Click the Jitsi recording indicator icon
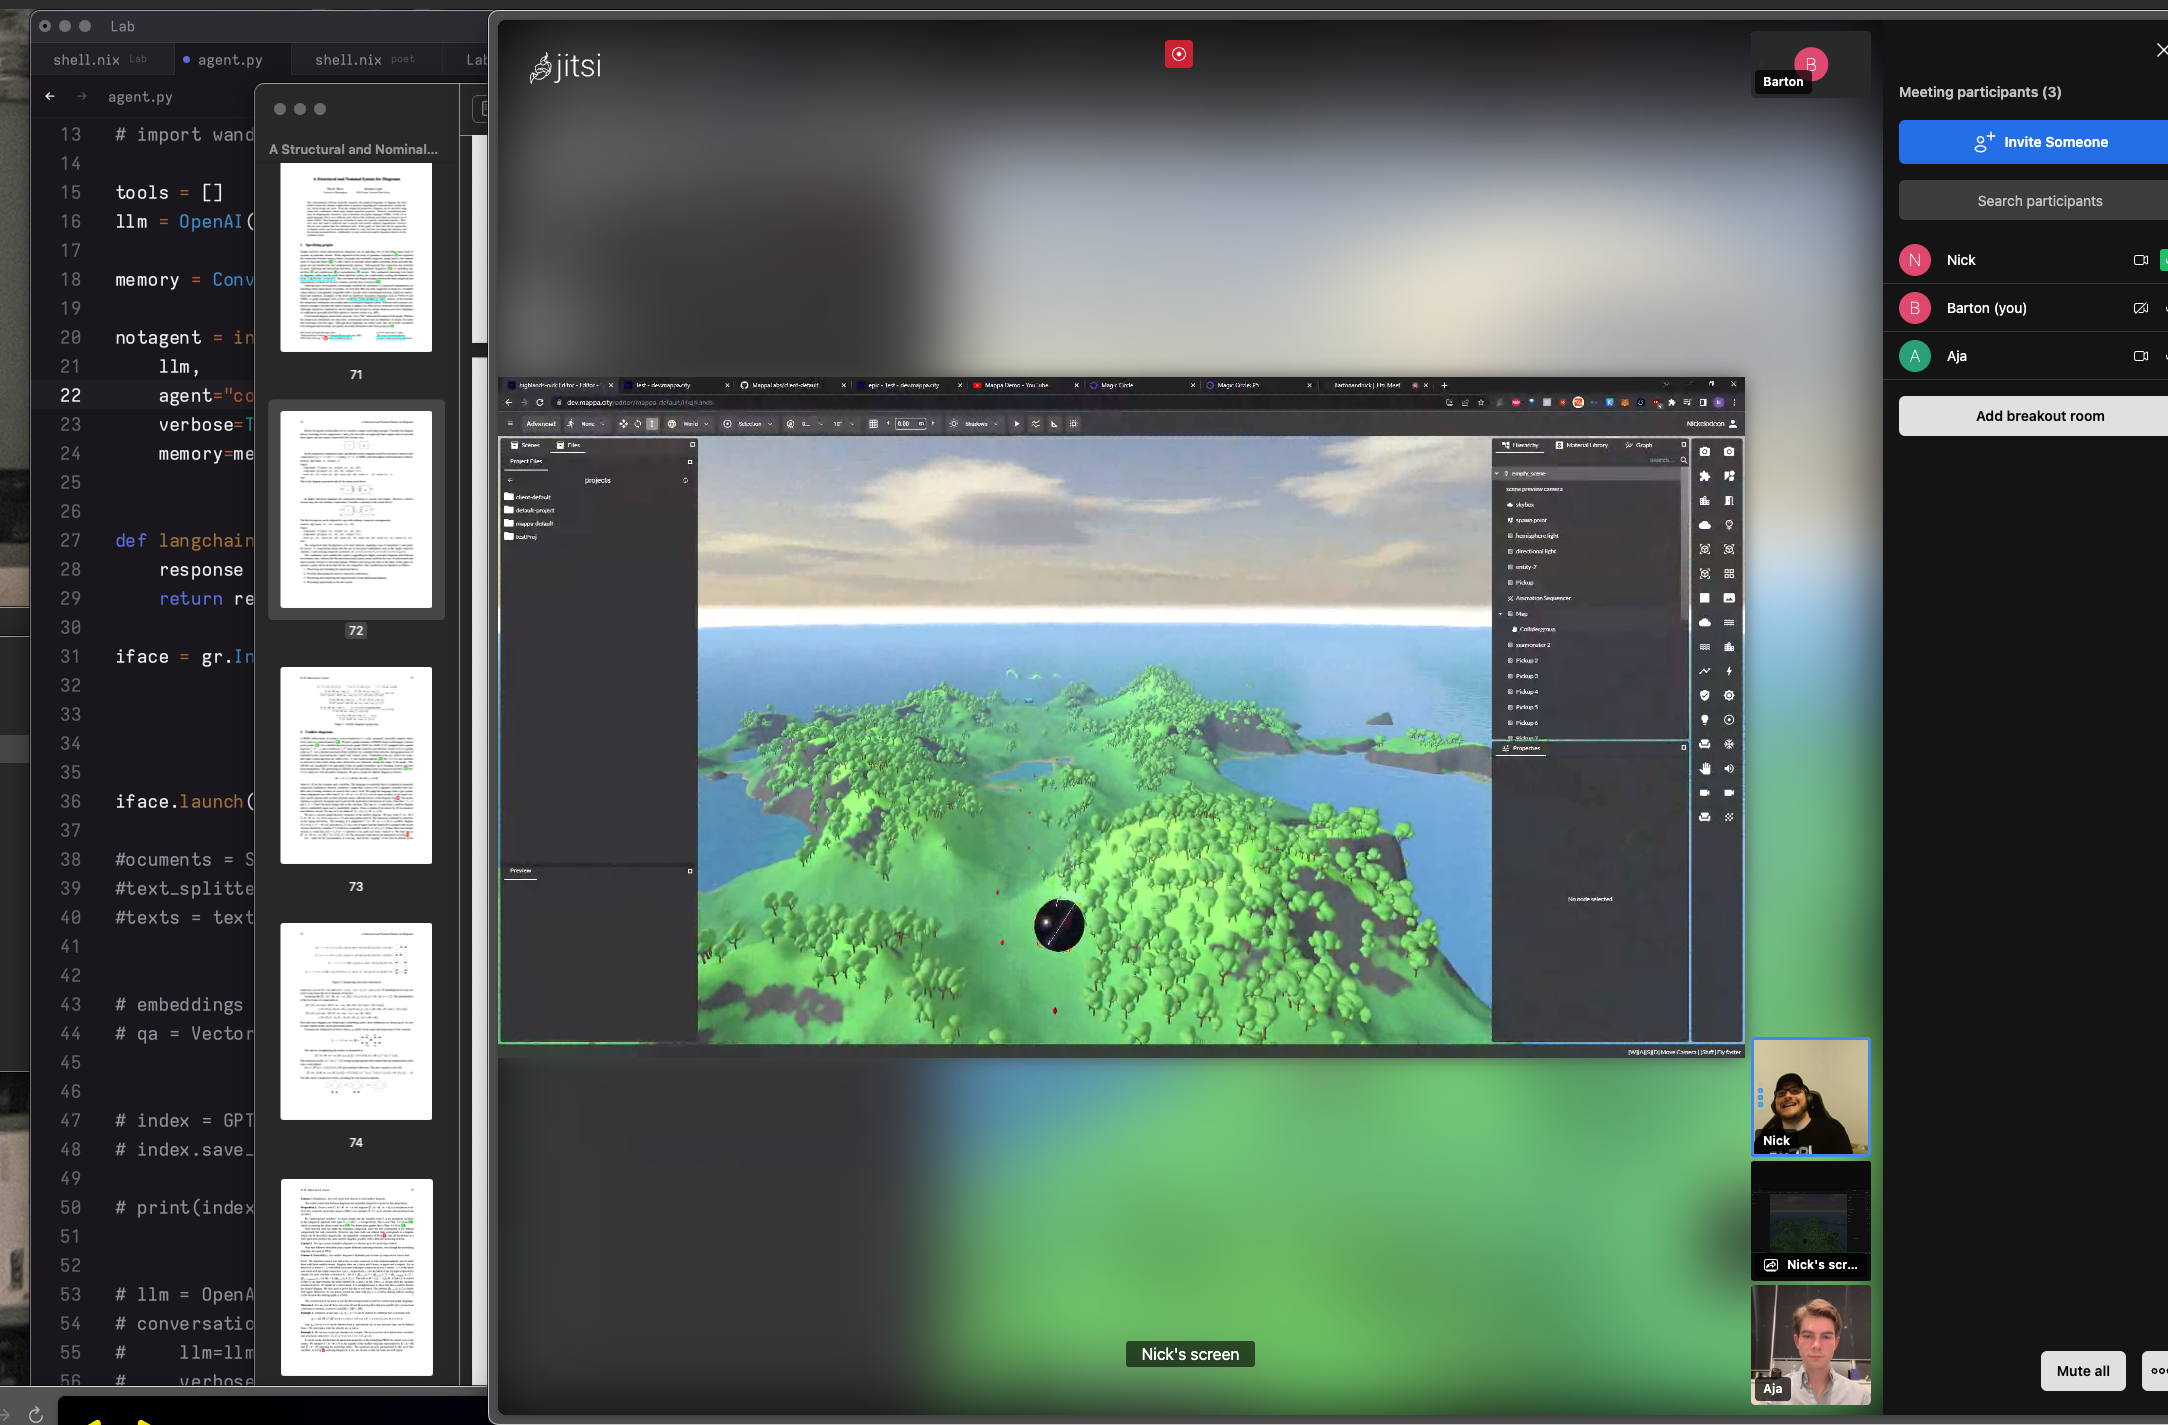The height and width of the screenshot is (1425, 2168). pyautogui.click(x=1178, y=54)
